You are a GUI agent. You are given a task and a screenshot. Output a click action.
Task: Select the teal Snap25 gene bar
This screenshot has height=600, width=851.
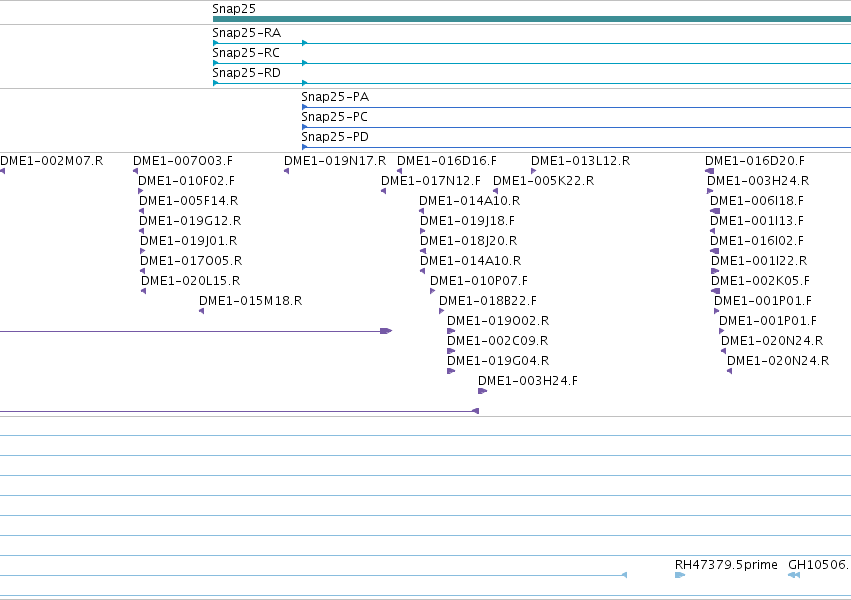pos(532,19)
